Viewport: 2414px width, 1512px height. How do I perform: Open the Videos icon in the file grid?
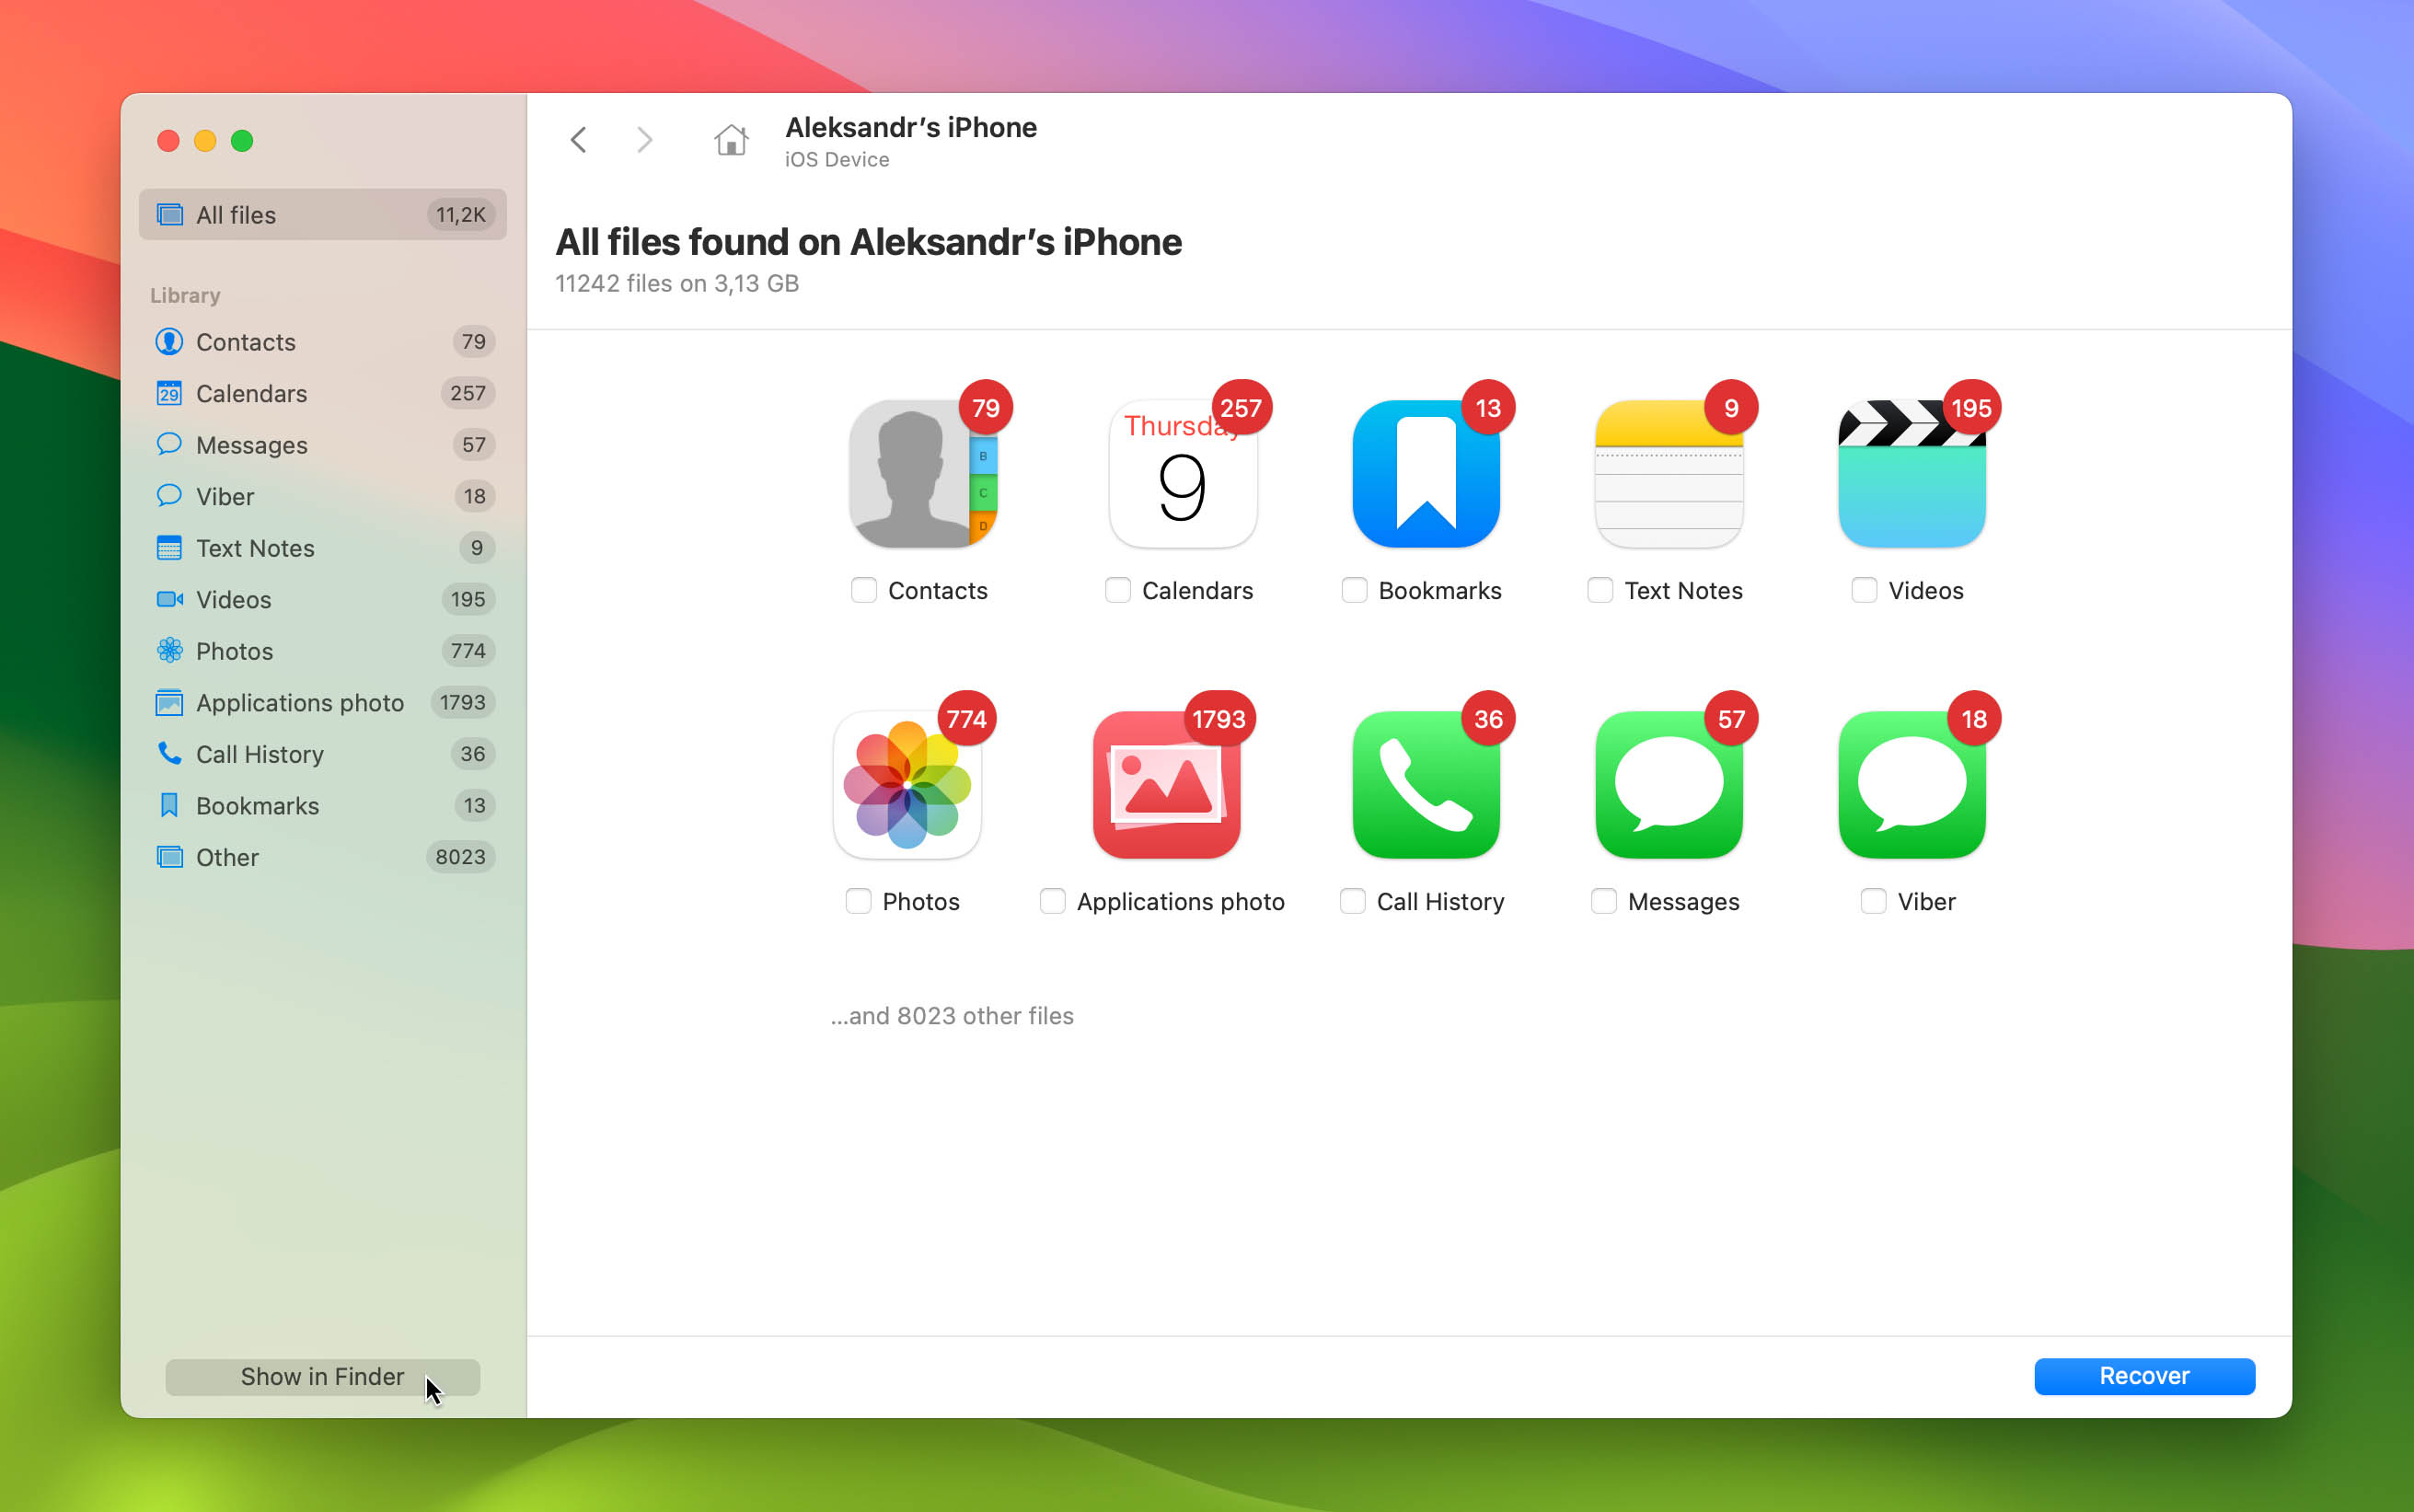1910,473
